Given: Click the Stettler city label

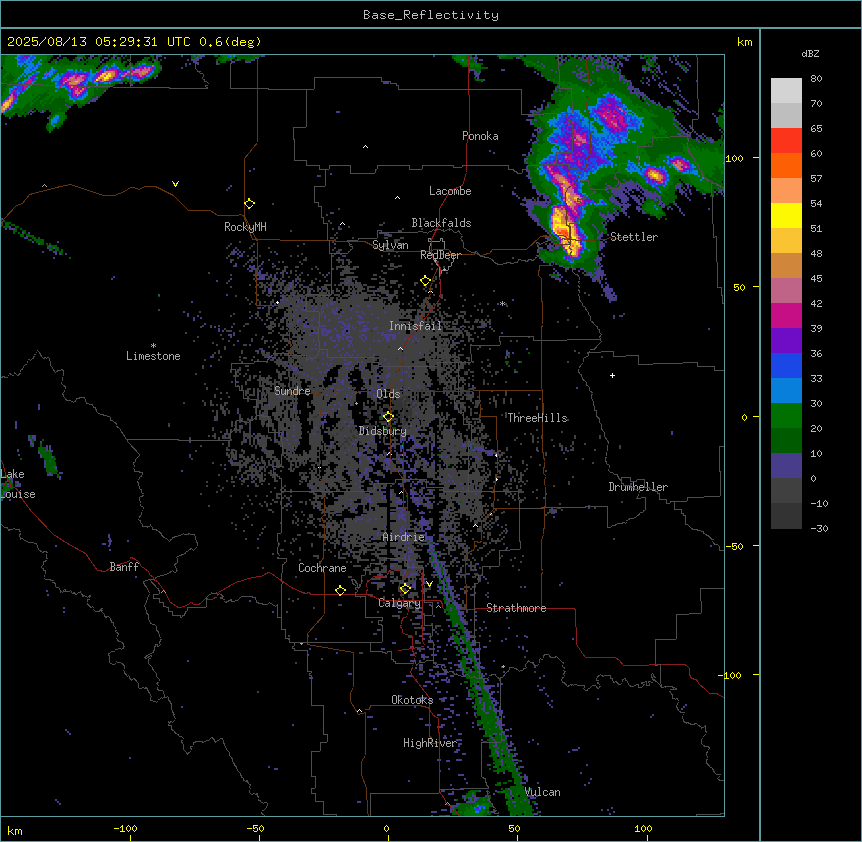Looking at the screenshot, I should [634, 237].
